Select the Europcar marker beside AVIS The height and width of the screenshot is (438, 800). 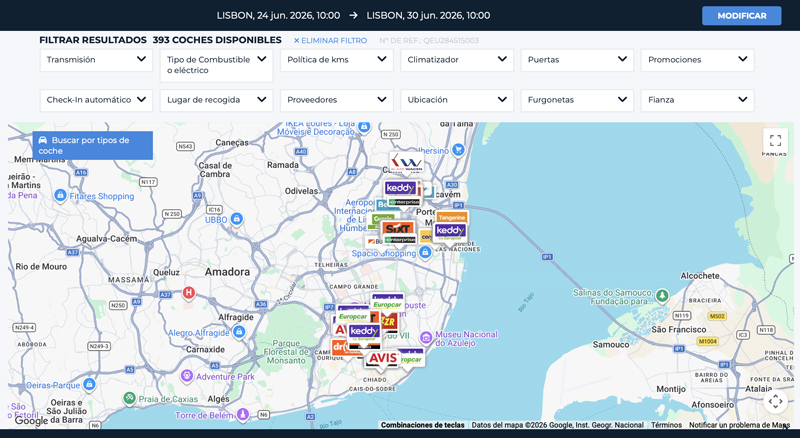click(x=412, y=359)
